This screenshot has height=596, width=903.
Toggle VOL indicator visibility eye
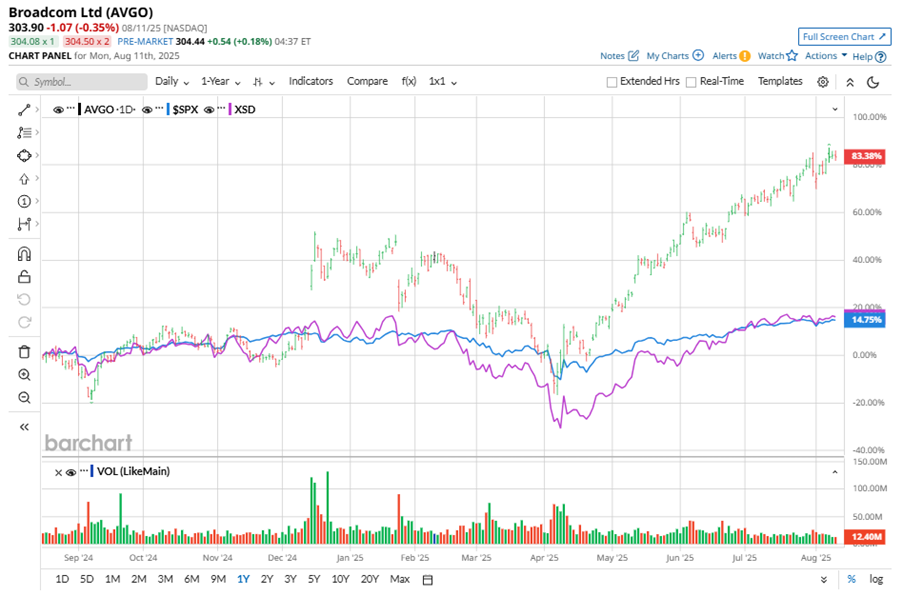click(x=71, y=472)
